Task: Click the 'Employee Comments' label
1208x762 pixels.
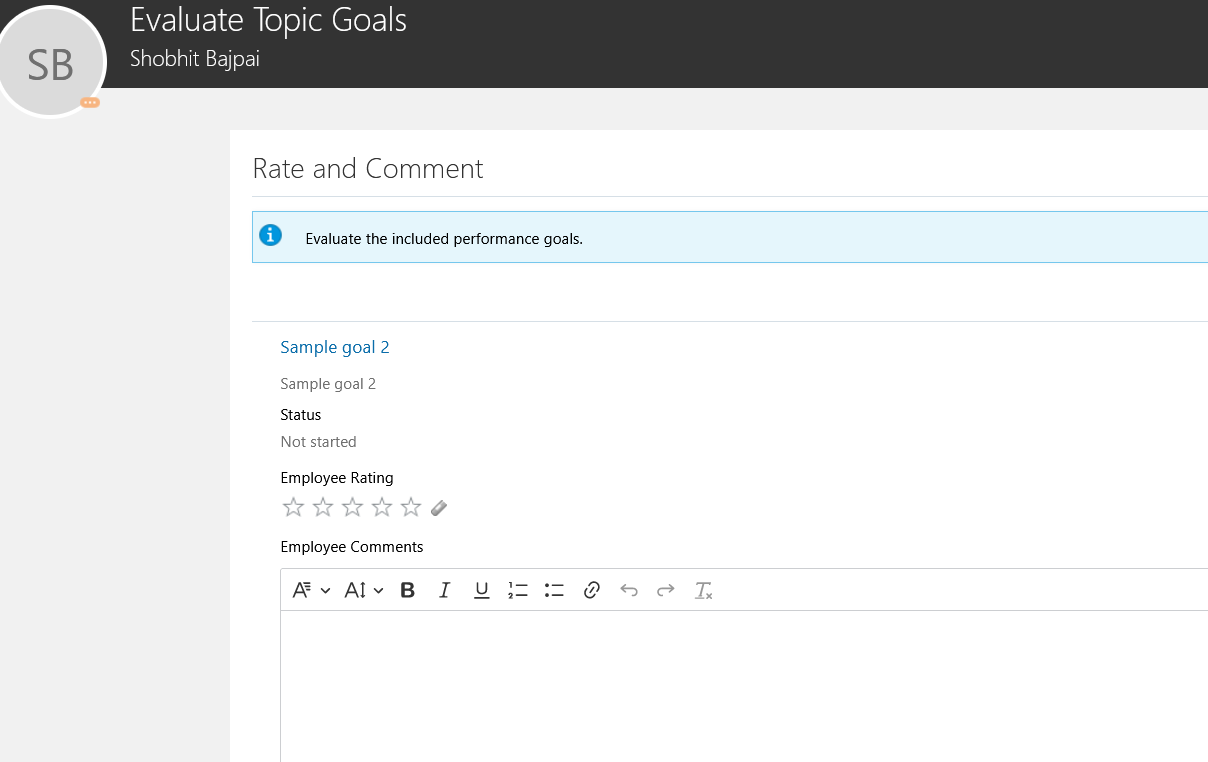Action: pos(352,547)
